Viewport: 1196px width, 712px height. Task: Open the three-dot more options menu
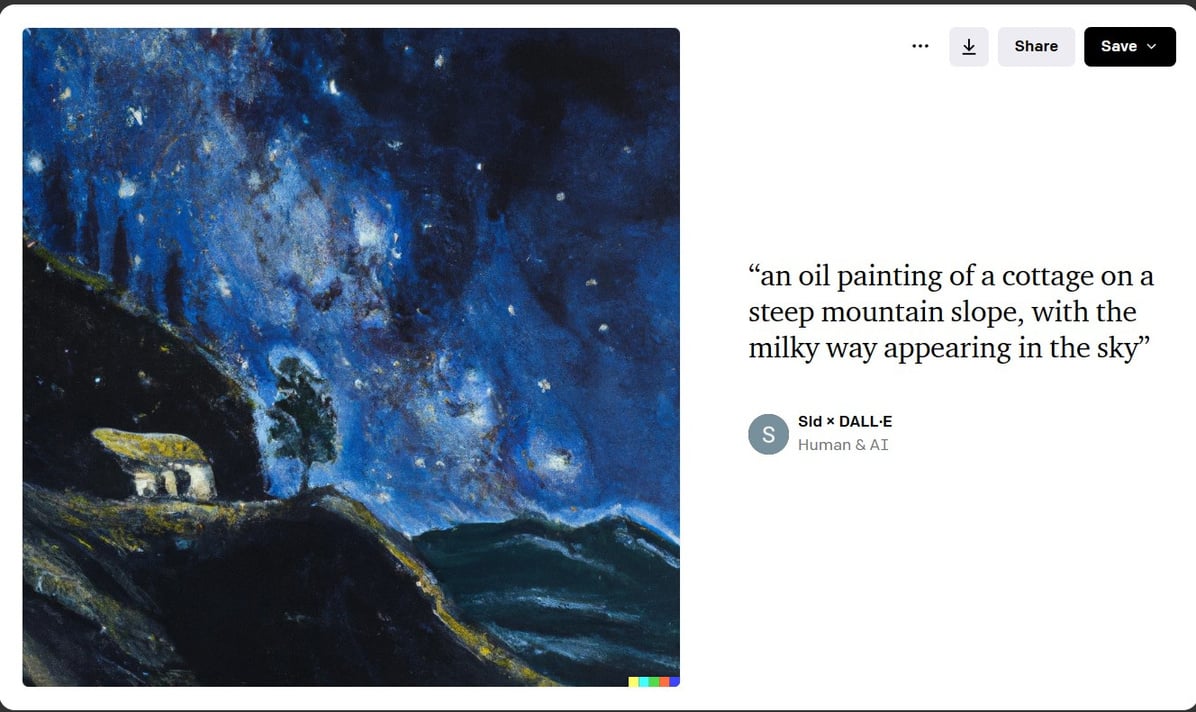[x=920, y=46]
